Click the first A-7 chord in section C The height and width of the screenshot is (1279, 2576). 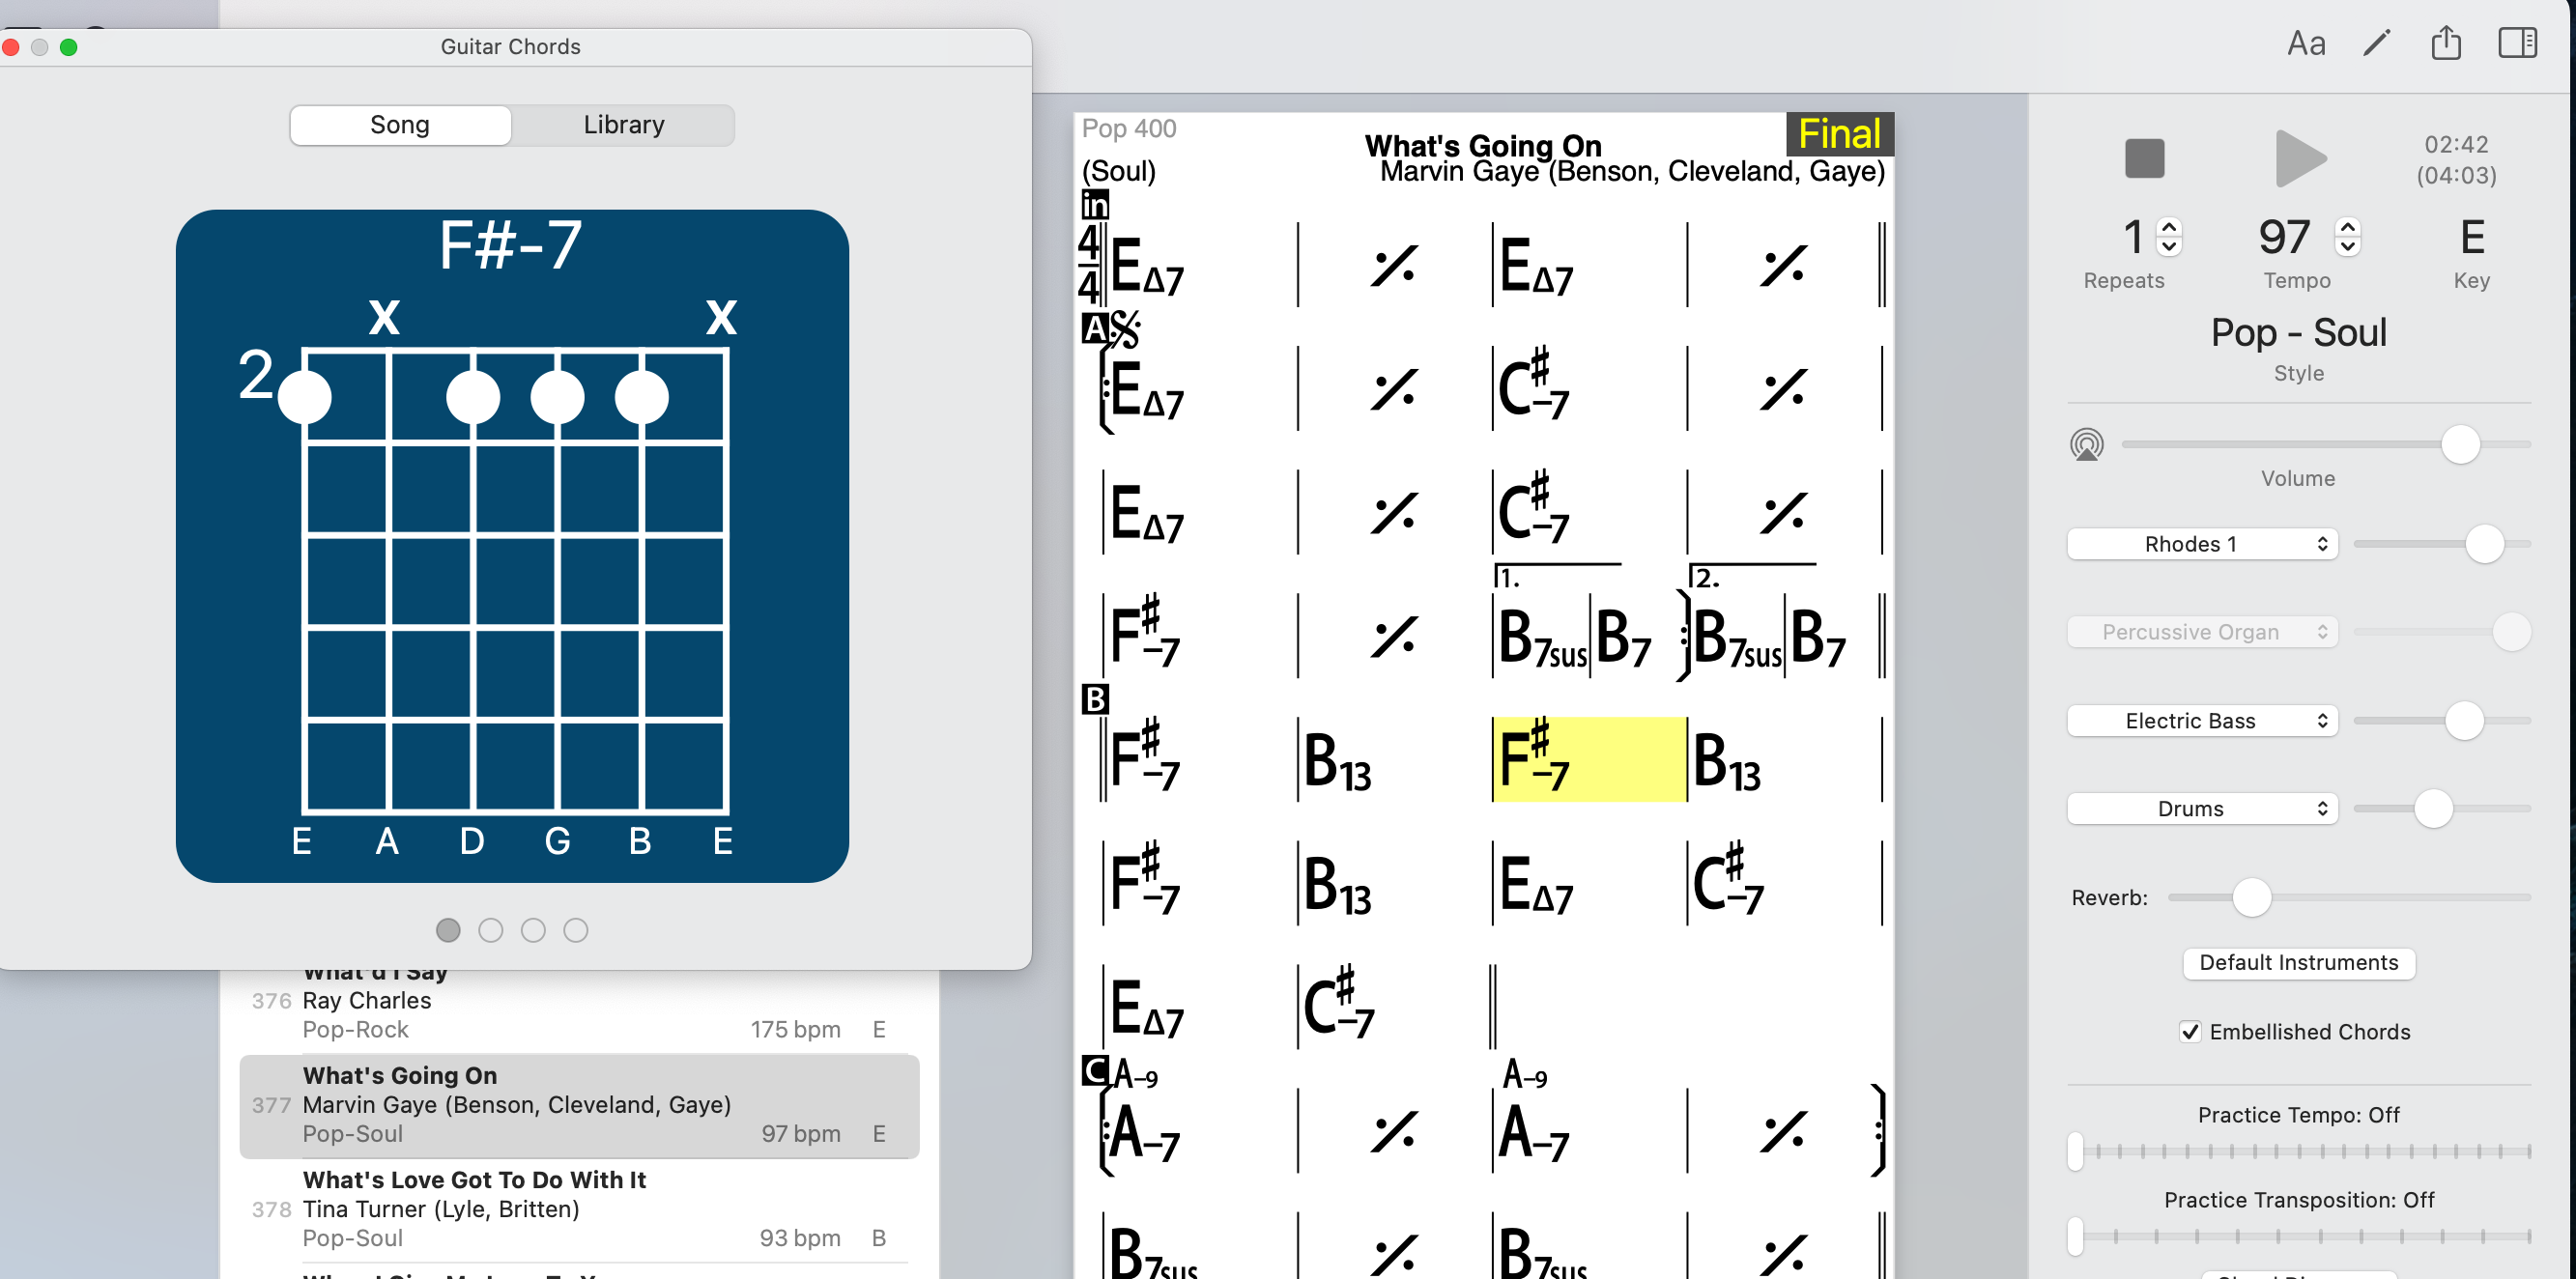1143,1132
